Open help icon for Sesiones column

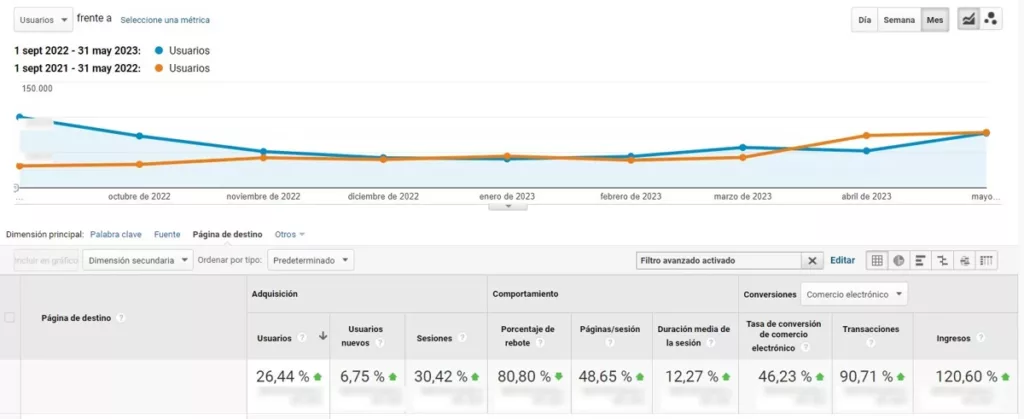point(462,338)
